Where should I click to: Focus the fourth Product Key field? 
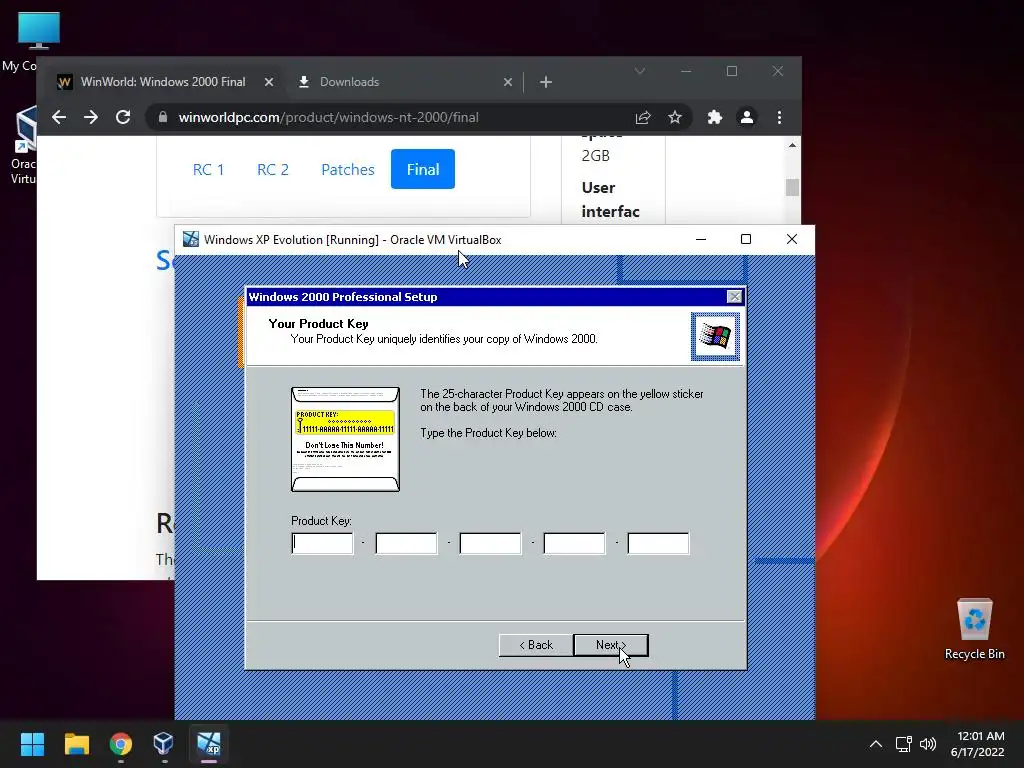click(x=574, y=543)
